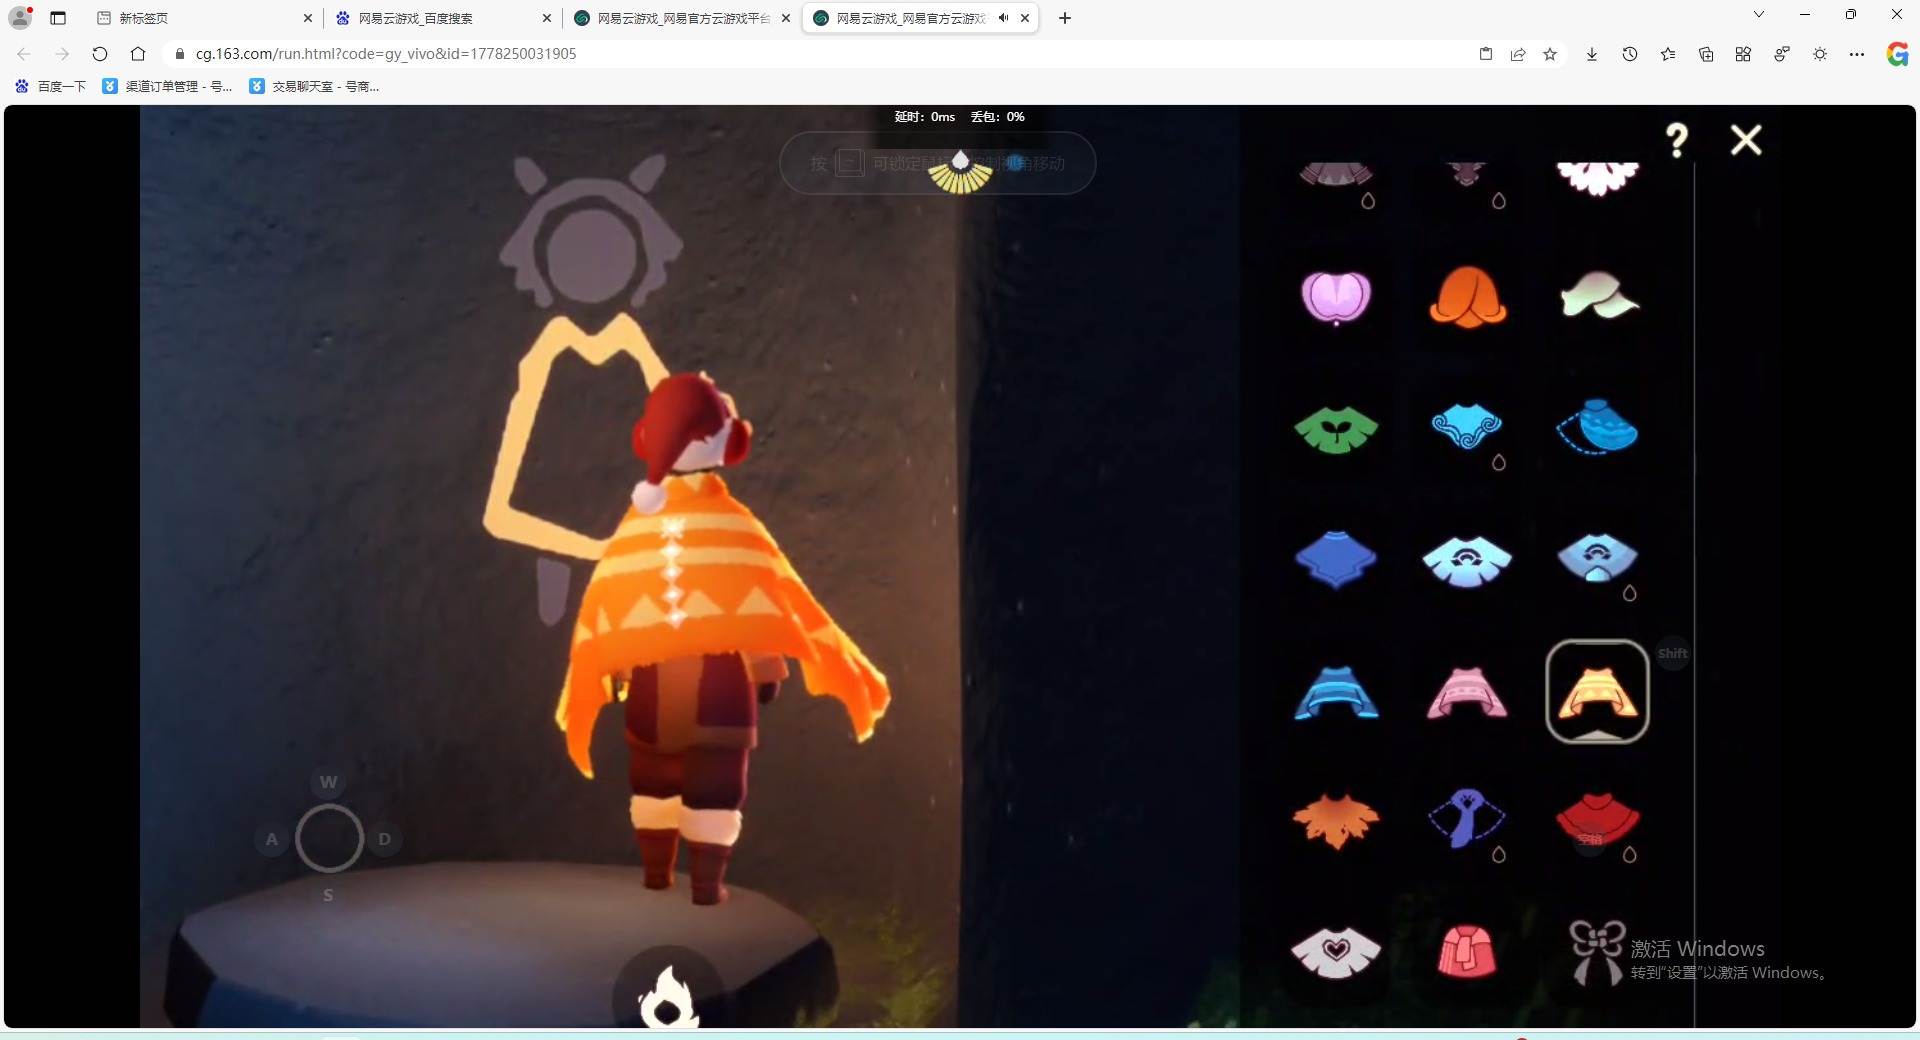Choose the light blue rainbow cape
Image resolution: width=1920 pixels, height=1040 pixels.
[1467, 560]
